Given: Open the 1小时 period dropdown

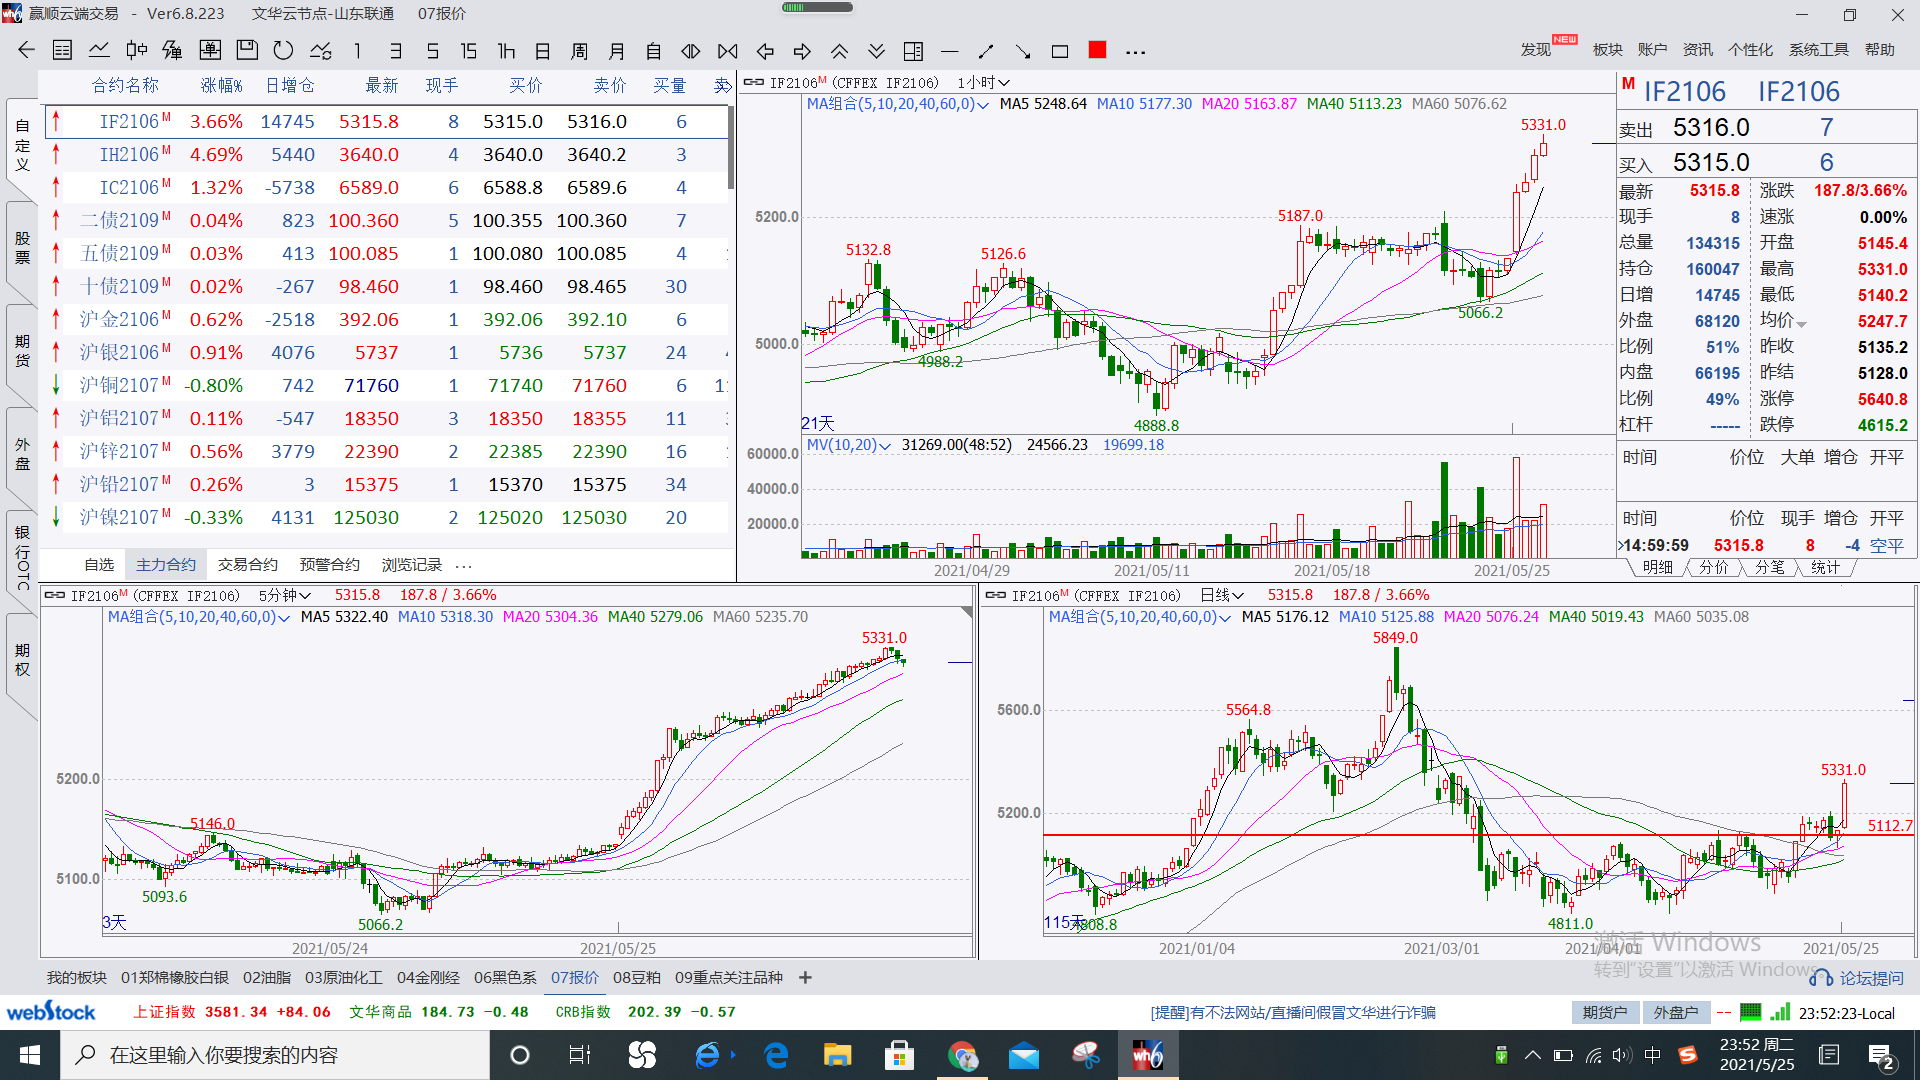Looking at the screenshot, I should [983, 83].
